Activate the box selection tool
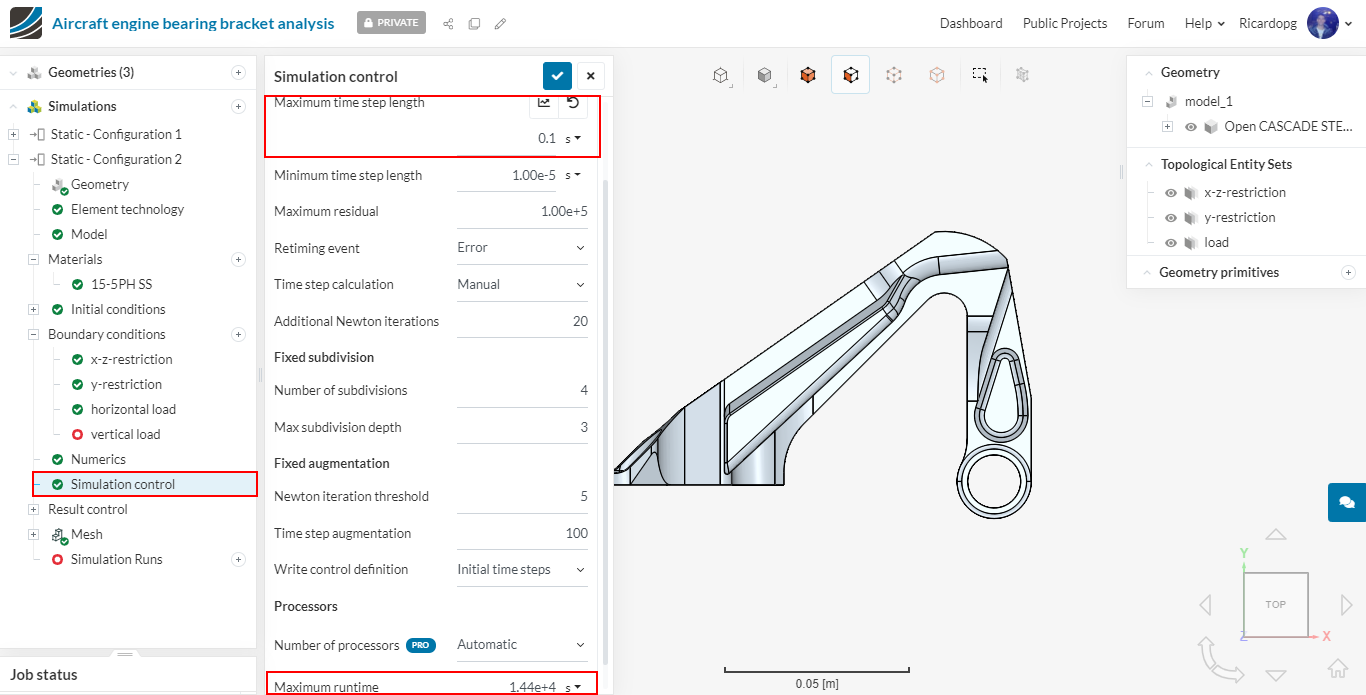This screenshot has height=695, width=1366. click(980, 75)
